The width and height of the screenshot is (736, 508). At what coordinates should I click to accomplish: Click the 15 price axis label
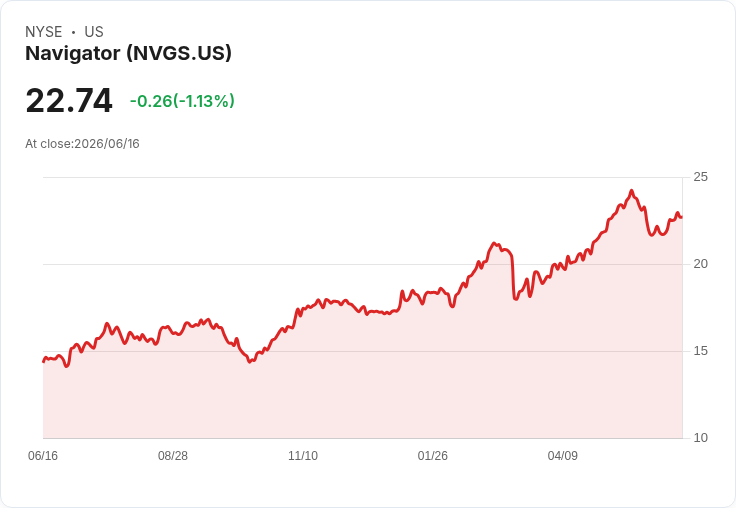point(700,351)
